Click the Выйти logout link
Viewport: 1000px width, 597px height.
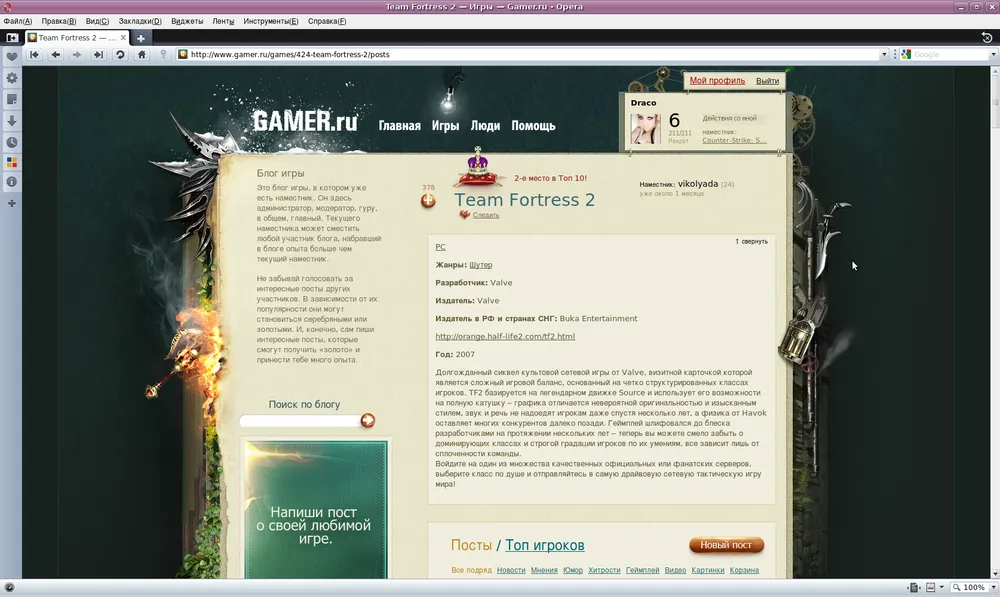point(767,81)
